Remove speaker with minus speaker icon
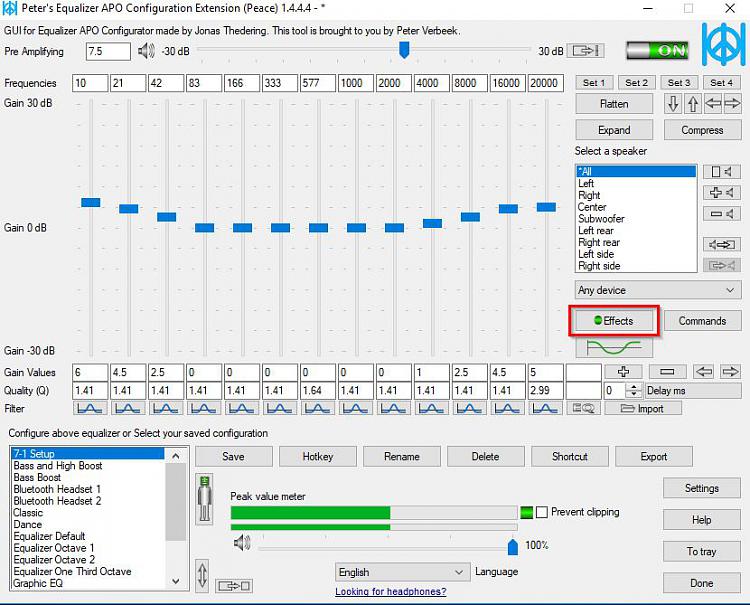750x605 pixels. coord(722,214)
